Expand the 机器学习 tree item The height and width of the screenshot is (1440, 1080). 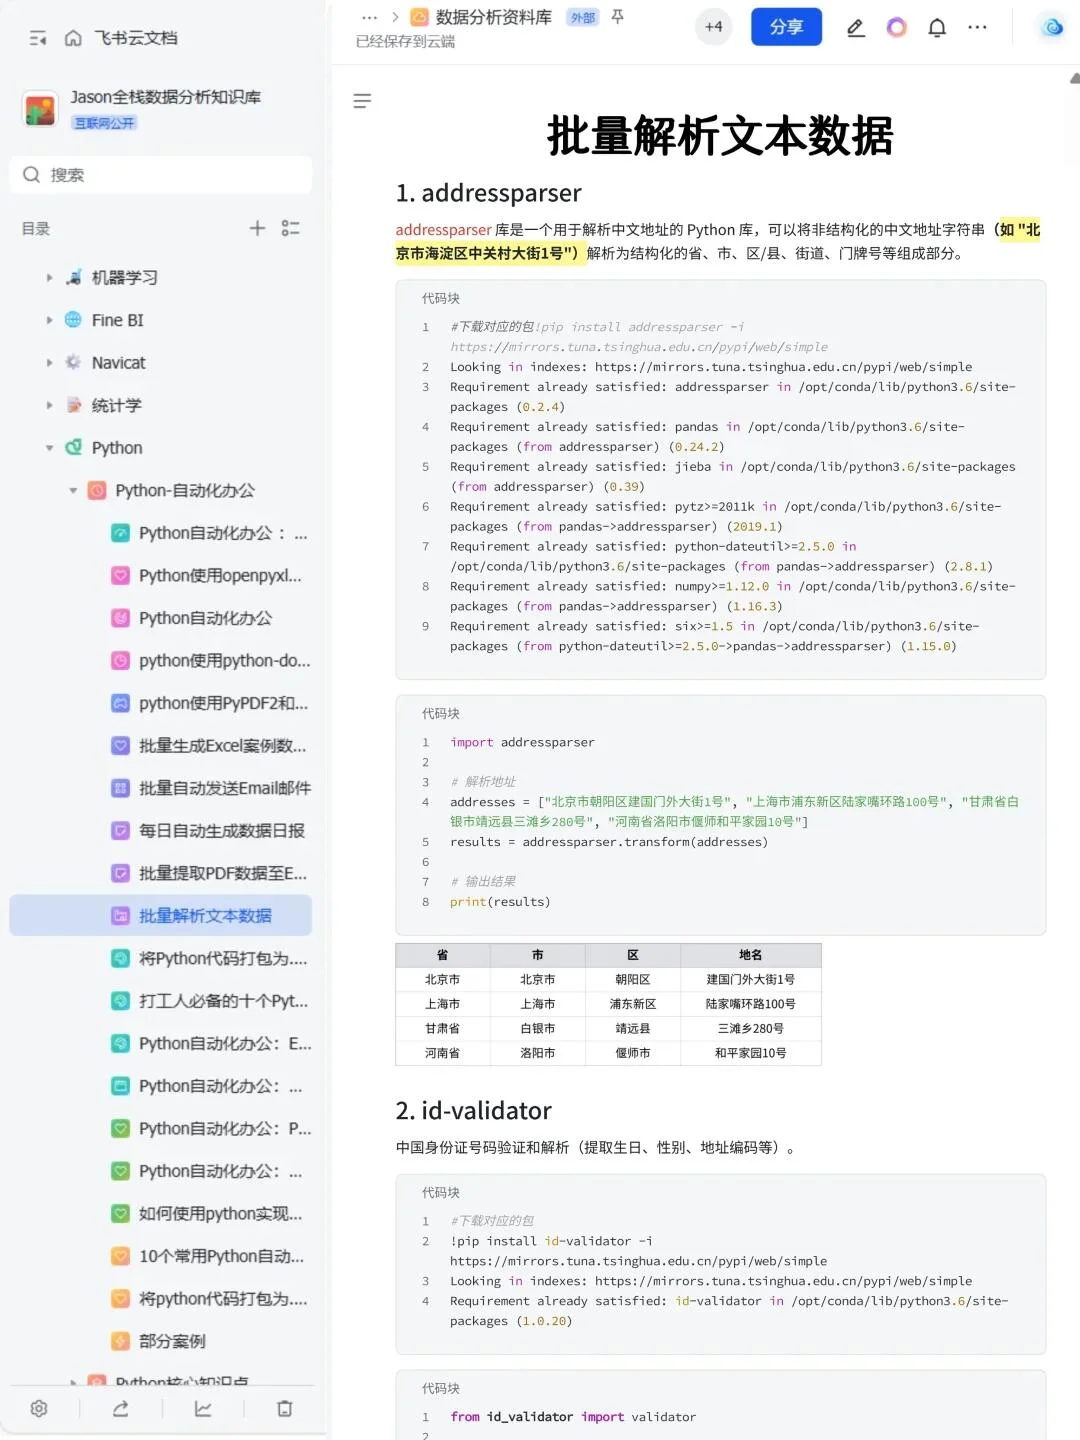coord(49,277)
